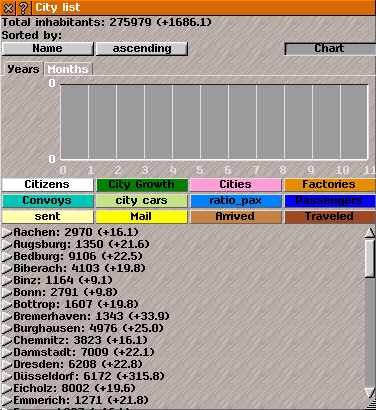Image resolution: width=376 pixels, height=410 pixels.
Task: Switch sort order with ascending button
Action: (142, 49)
